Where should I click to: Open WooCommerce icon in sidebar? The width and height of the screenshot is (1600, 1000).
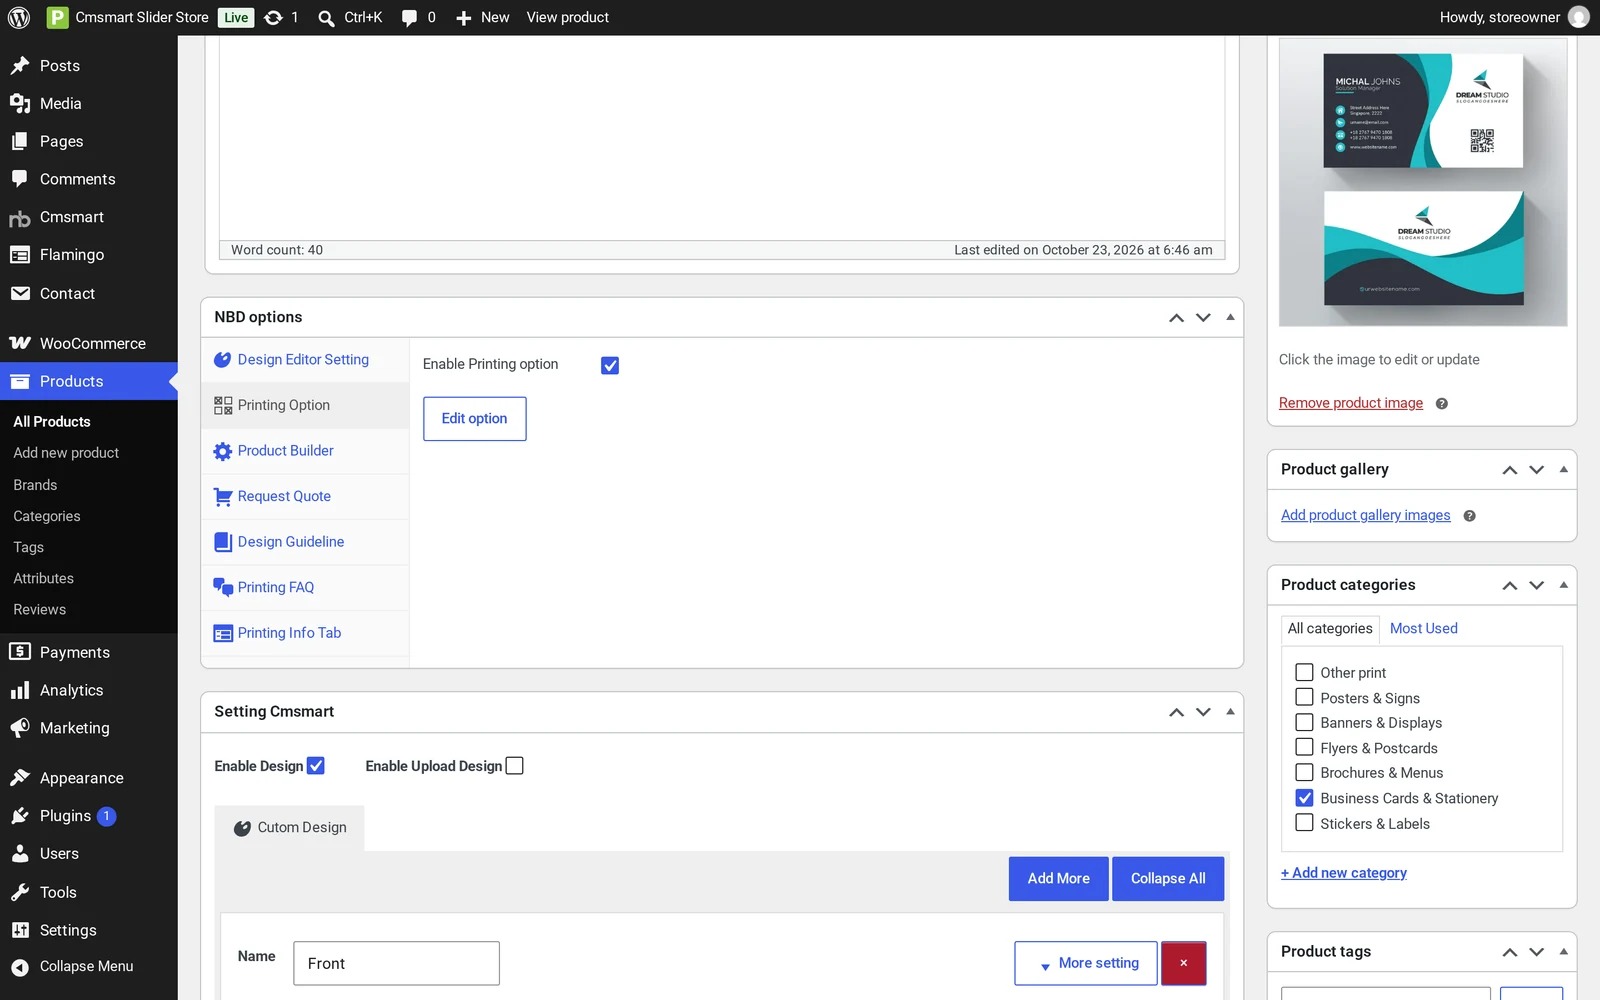[x=20, y=343]
